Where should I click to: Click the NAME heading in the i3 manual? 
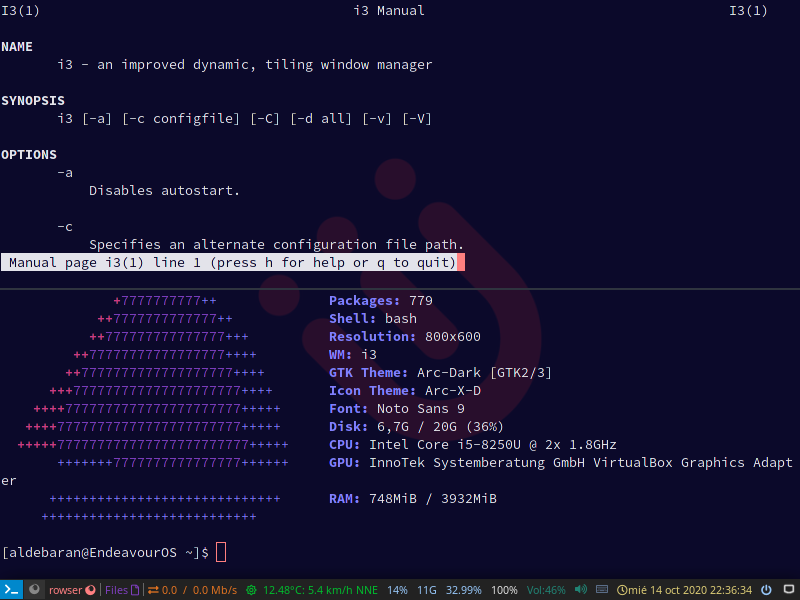[x=17, y=47]
